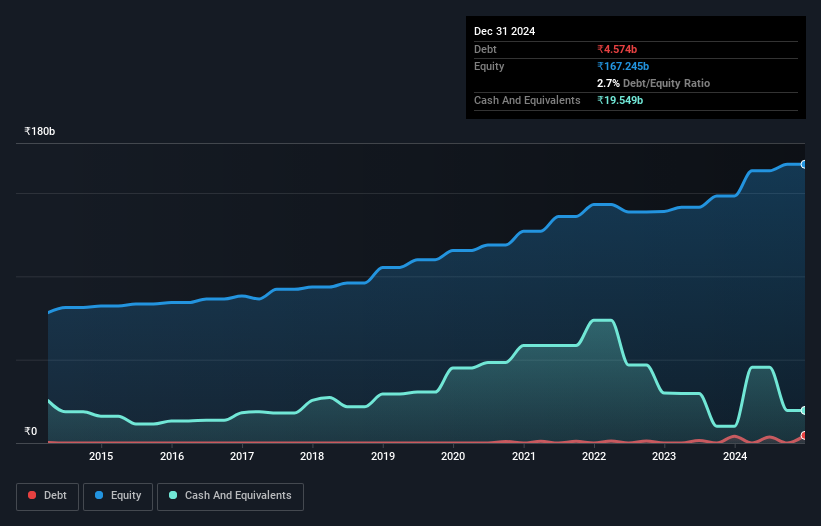Screen dimensions: 821x526
Task: Click the blue Equity legend dot
Action: (x=99, y=495)
